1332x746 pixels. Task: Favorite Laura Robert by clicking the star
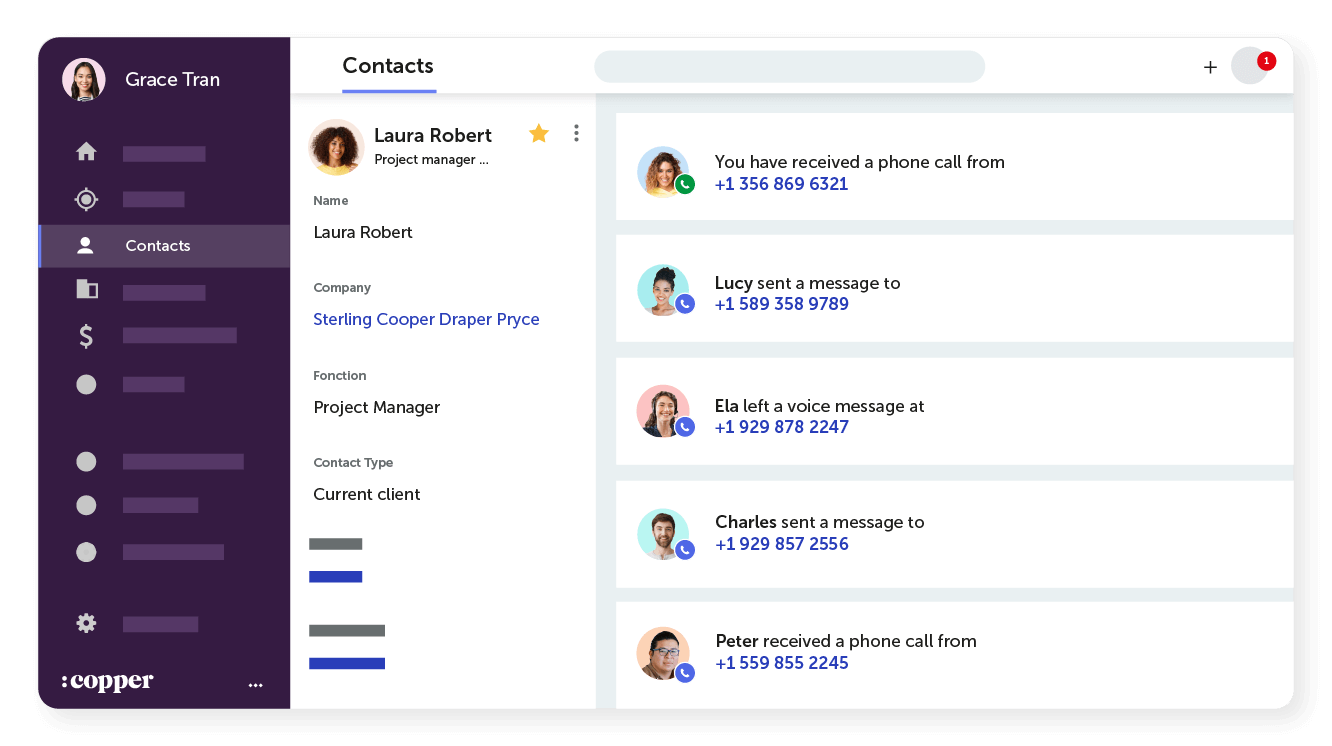tap(539, 133)
